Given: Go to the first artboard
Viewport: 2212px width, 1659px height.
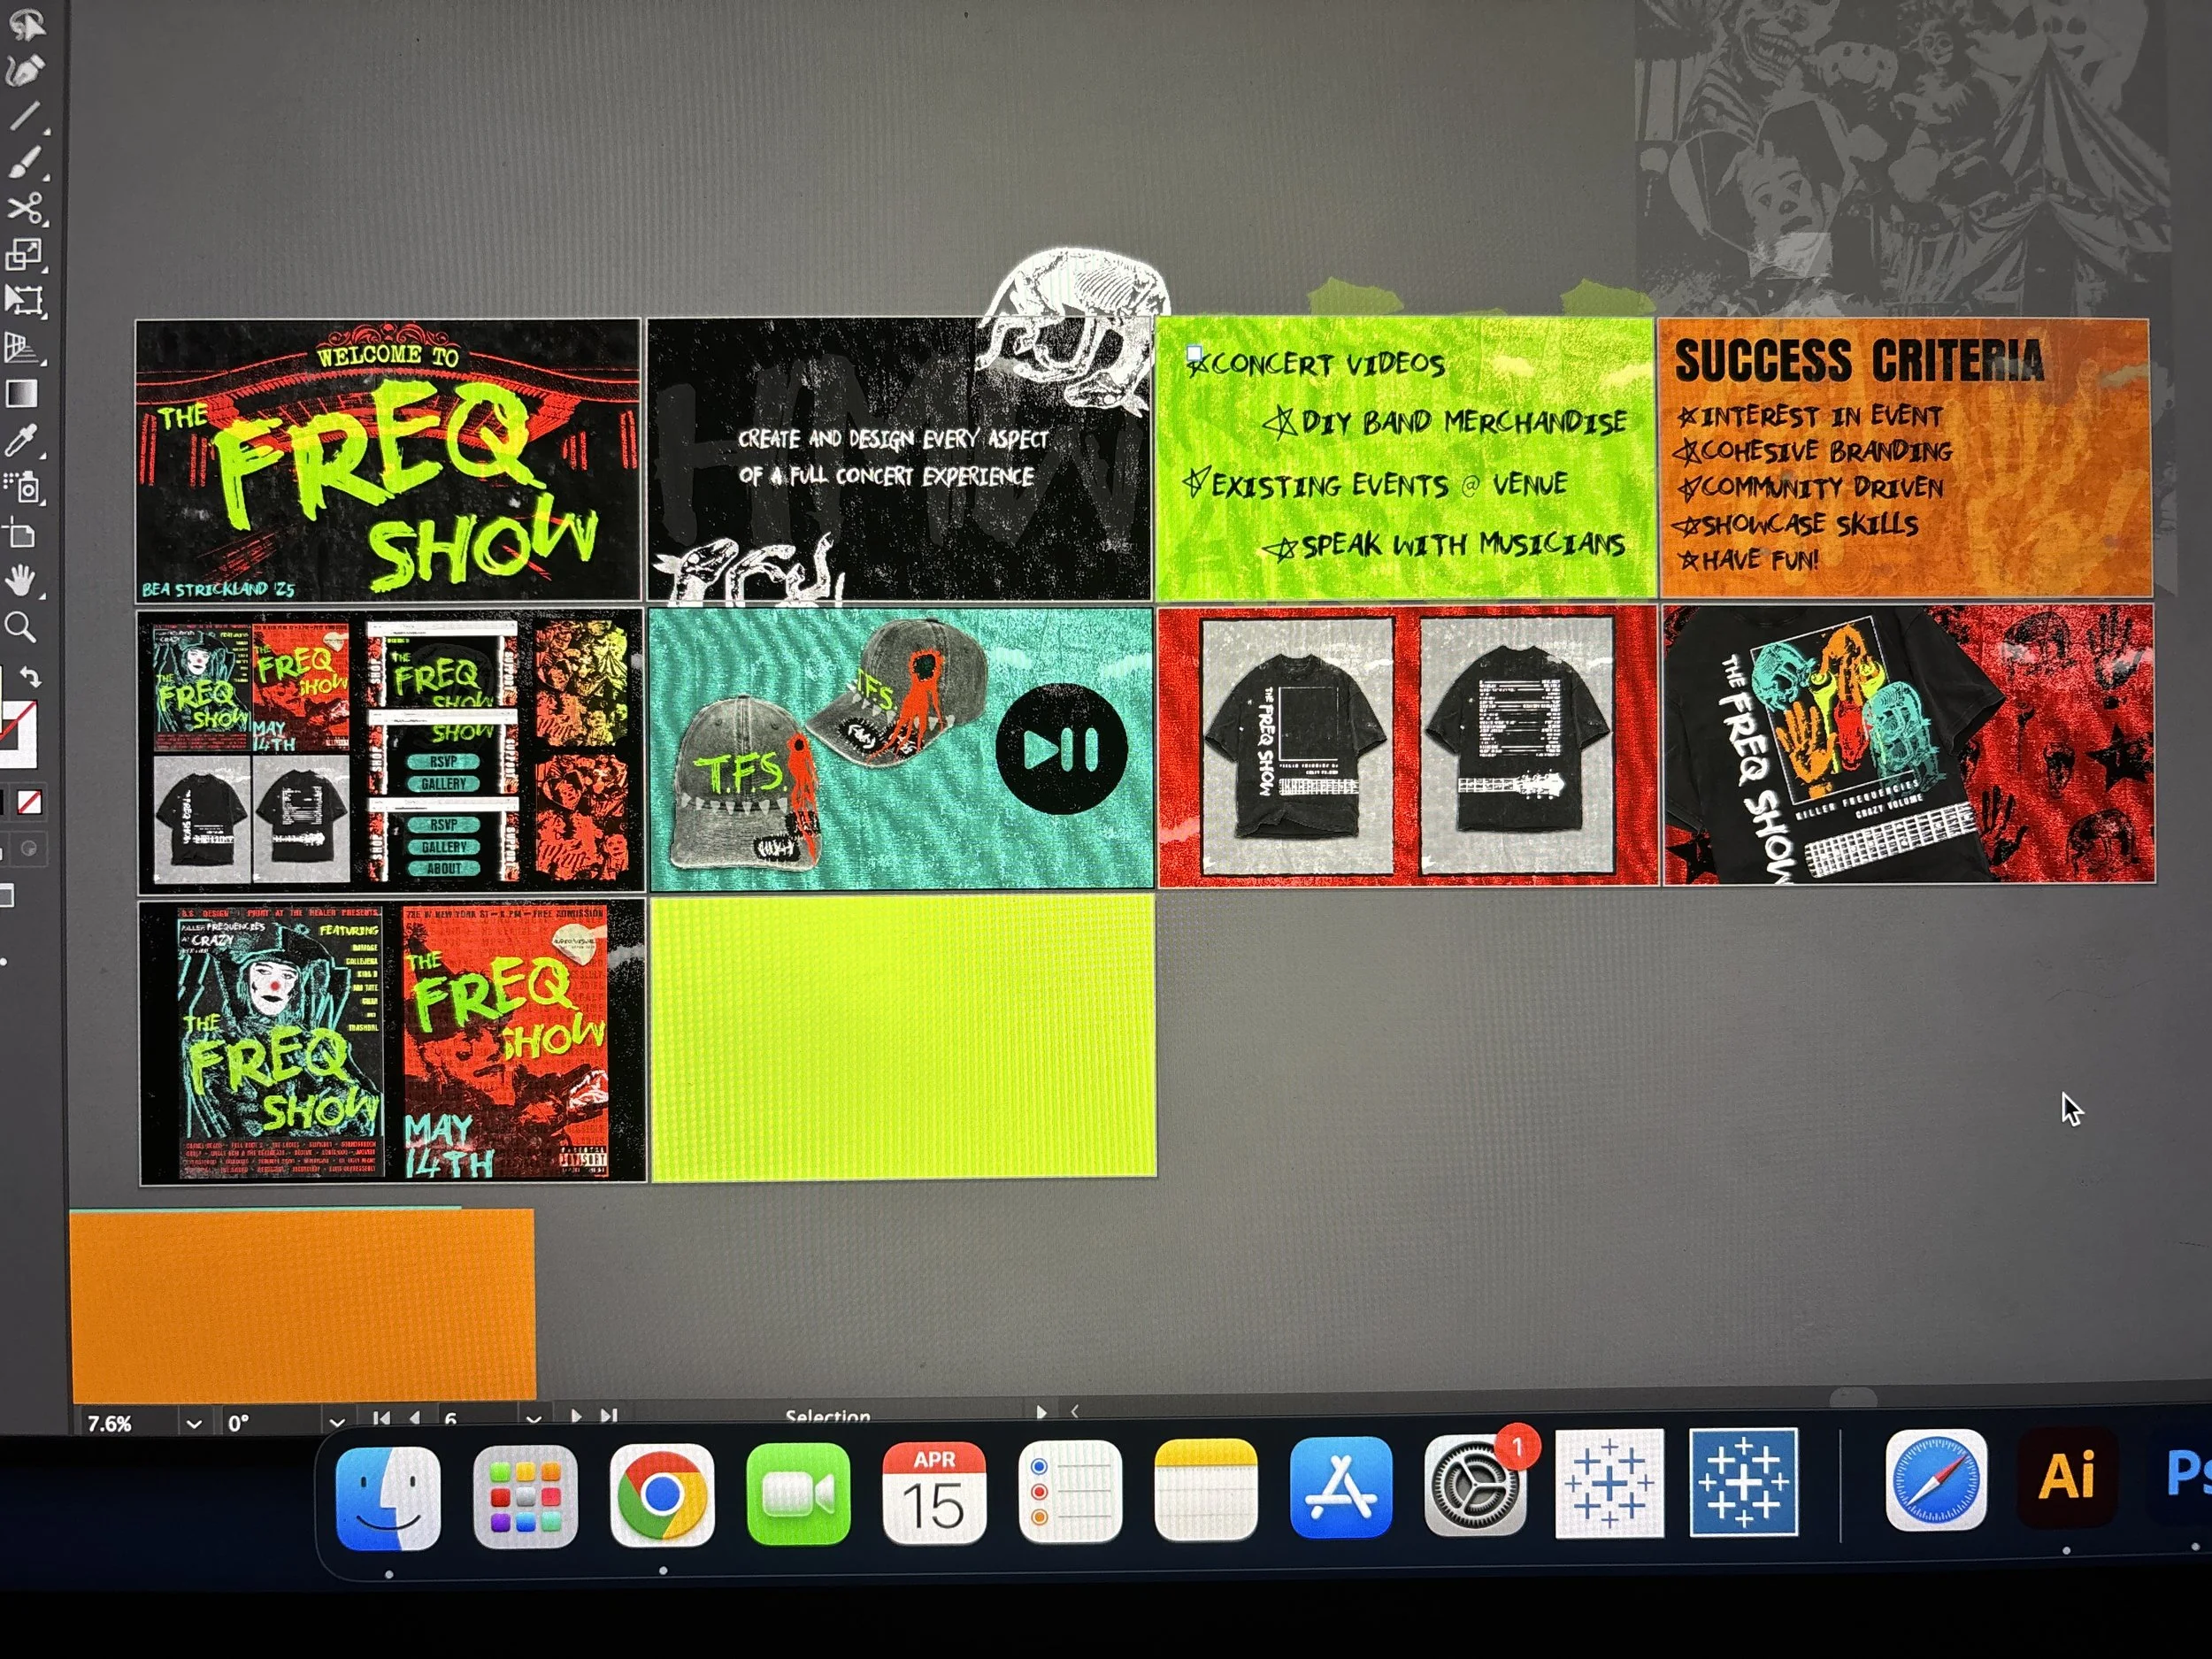Looking at the screenshot, I should [x=381, y=1418].
